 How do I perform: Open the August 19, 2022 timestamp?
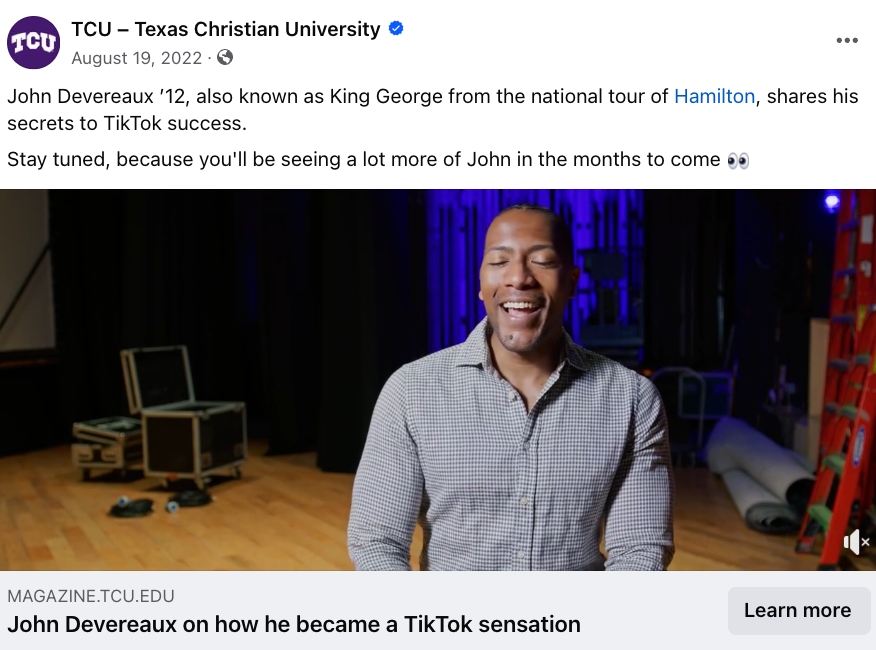(137, 58)
